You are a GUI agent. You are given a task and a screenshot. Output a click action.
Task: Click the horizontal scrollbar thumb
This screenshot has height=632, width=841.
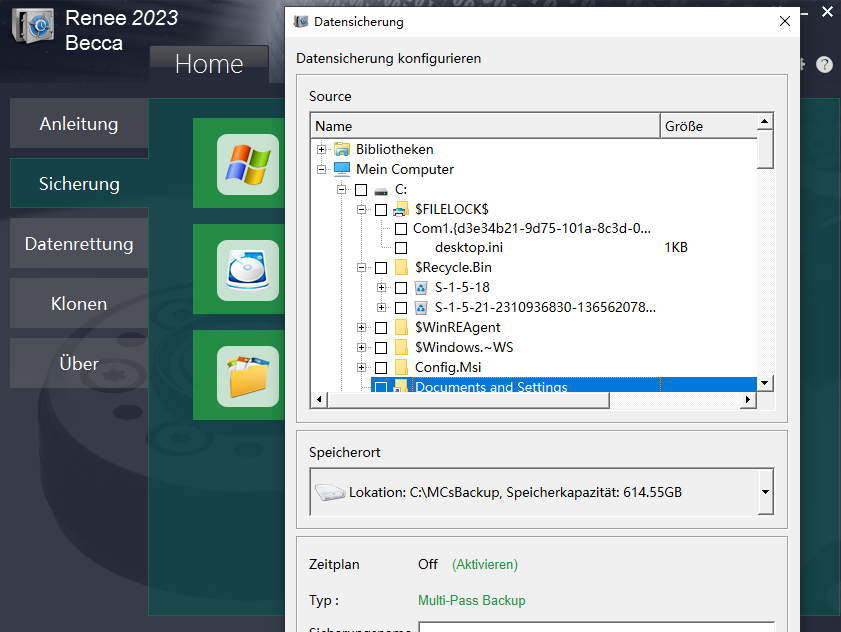pos(468,400)
